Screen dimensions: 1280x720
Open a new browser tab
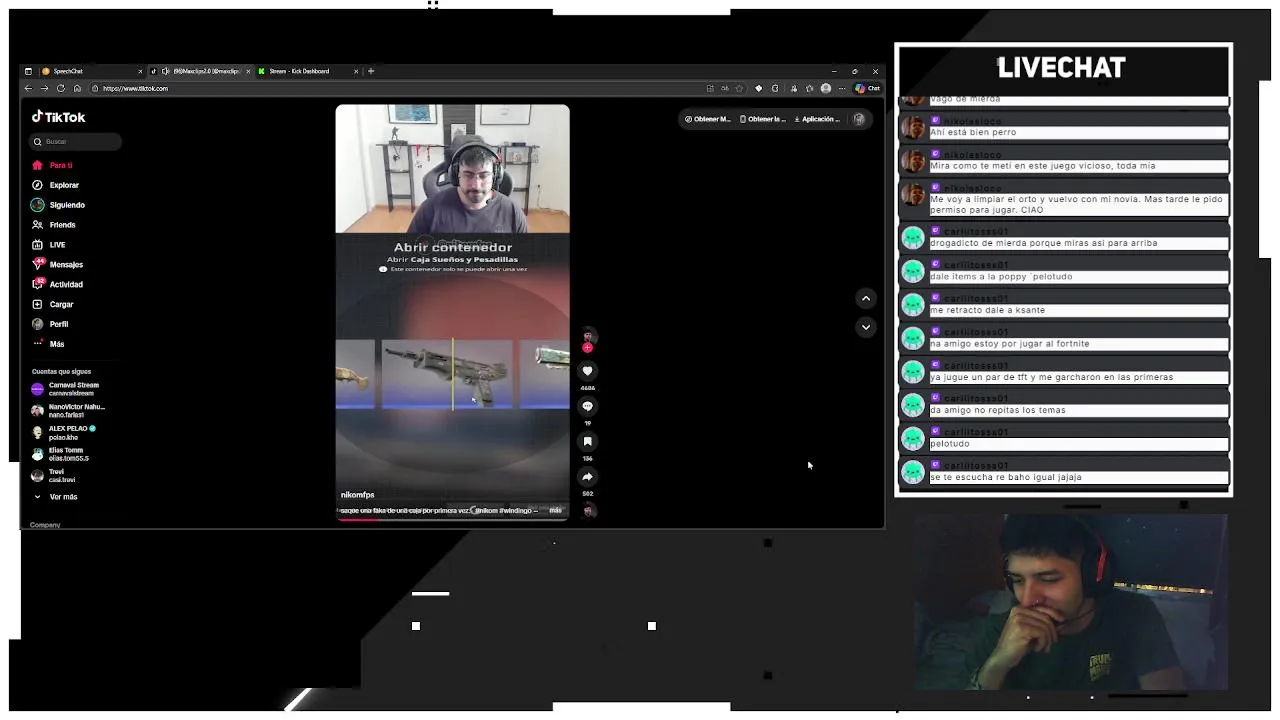371,71
